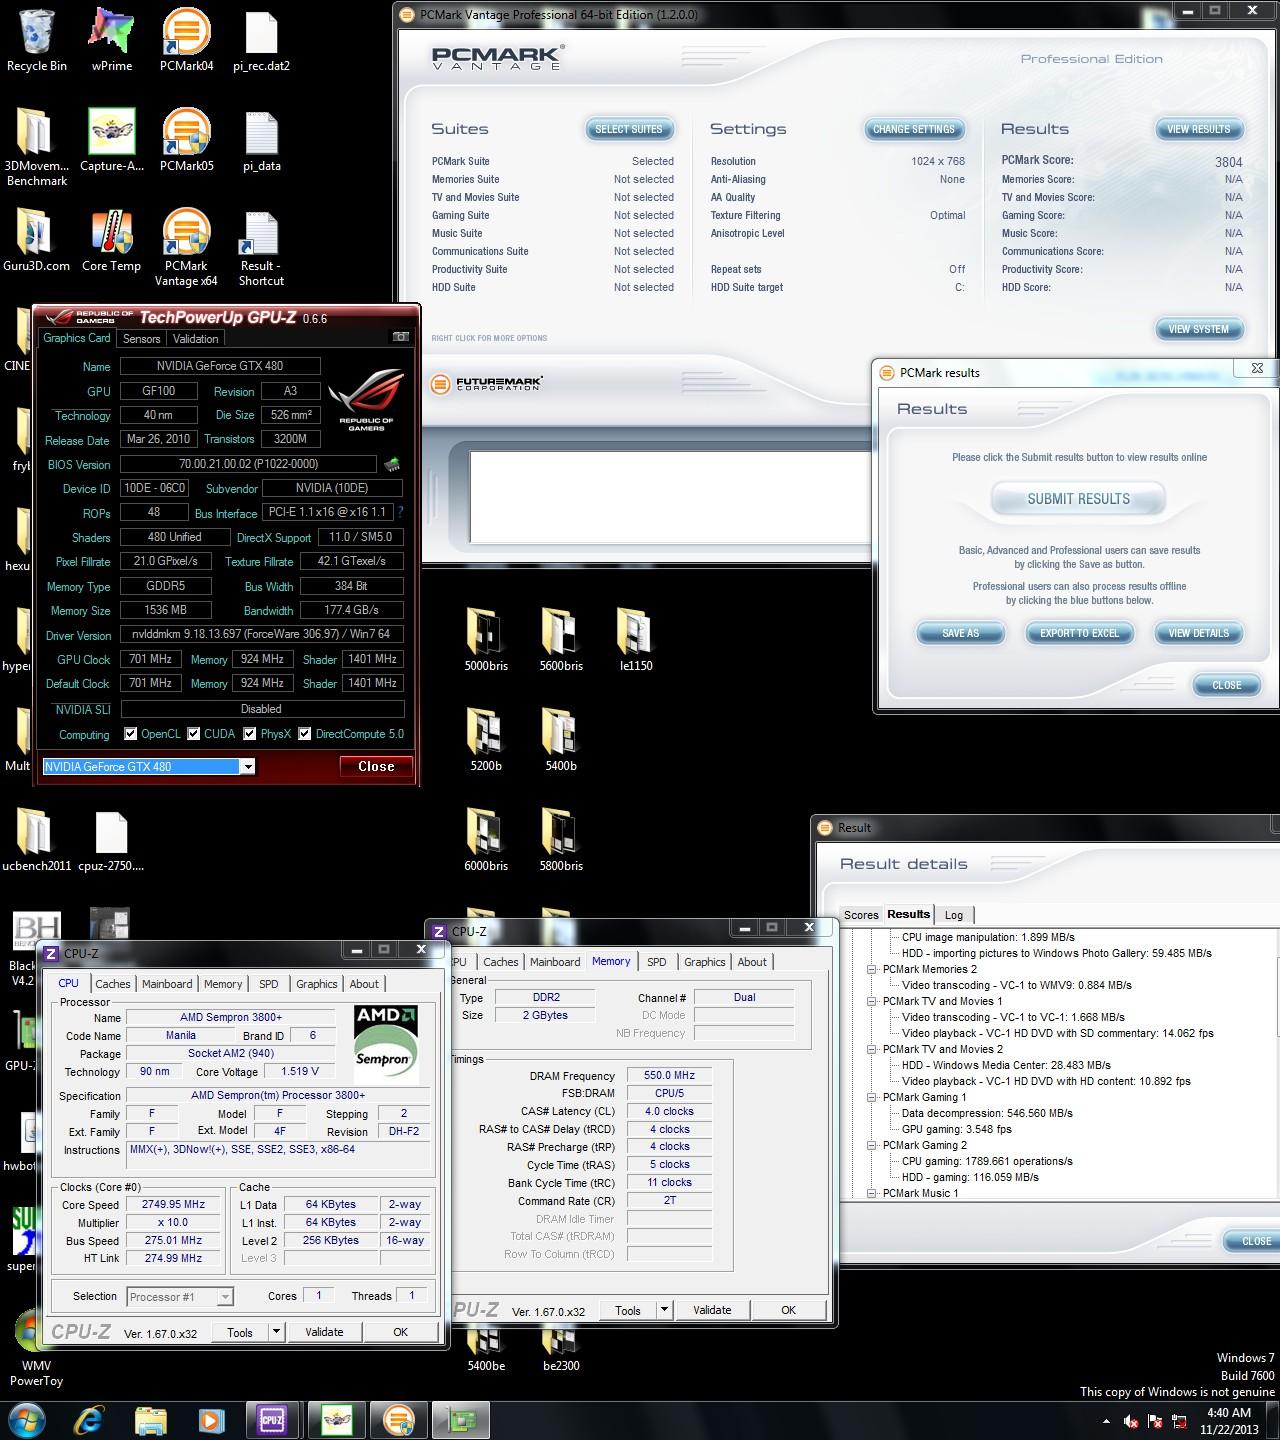Click the CPU-Z taskbar button
The width and height of the screenshot is (1280, 1440).
(272, 1419)
